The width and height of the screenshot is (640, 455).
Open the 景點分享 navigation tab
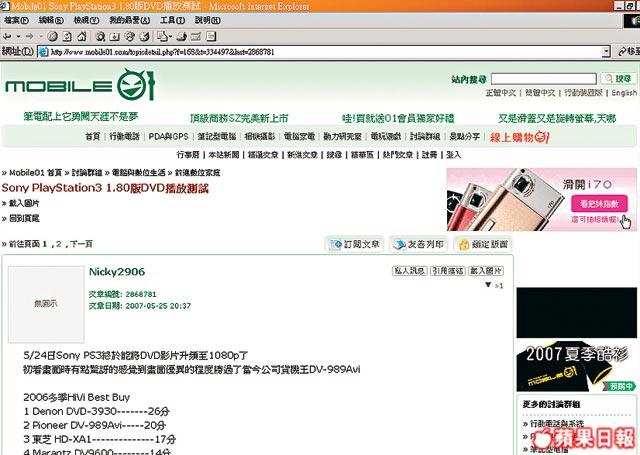point(464,137)
